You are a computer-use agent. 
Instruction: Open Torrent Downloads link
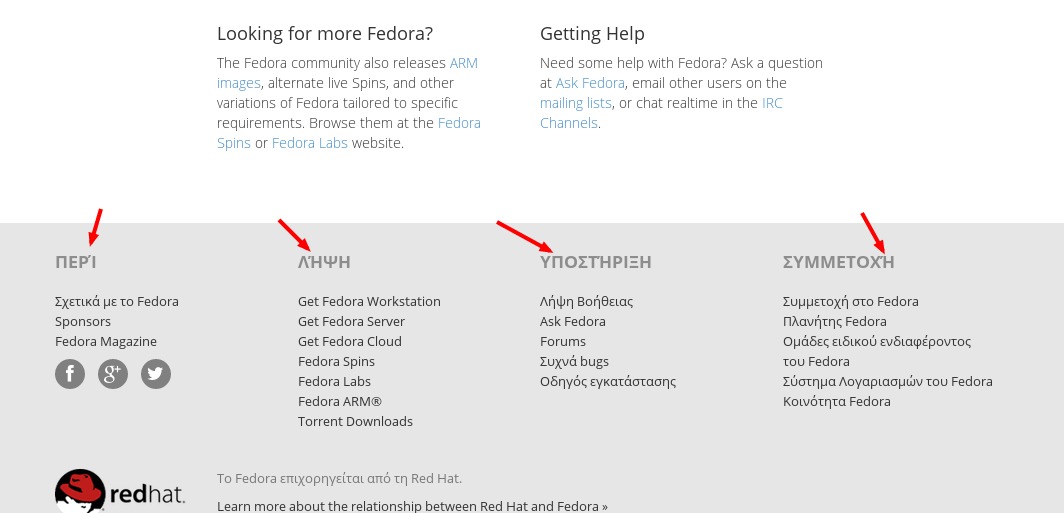[355, 421]
